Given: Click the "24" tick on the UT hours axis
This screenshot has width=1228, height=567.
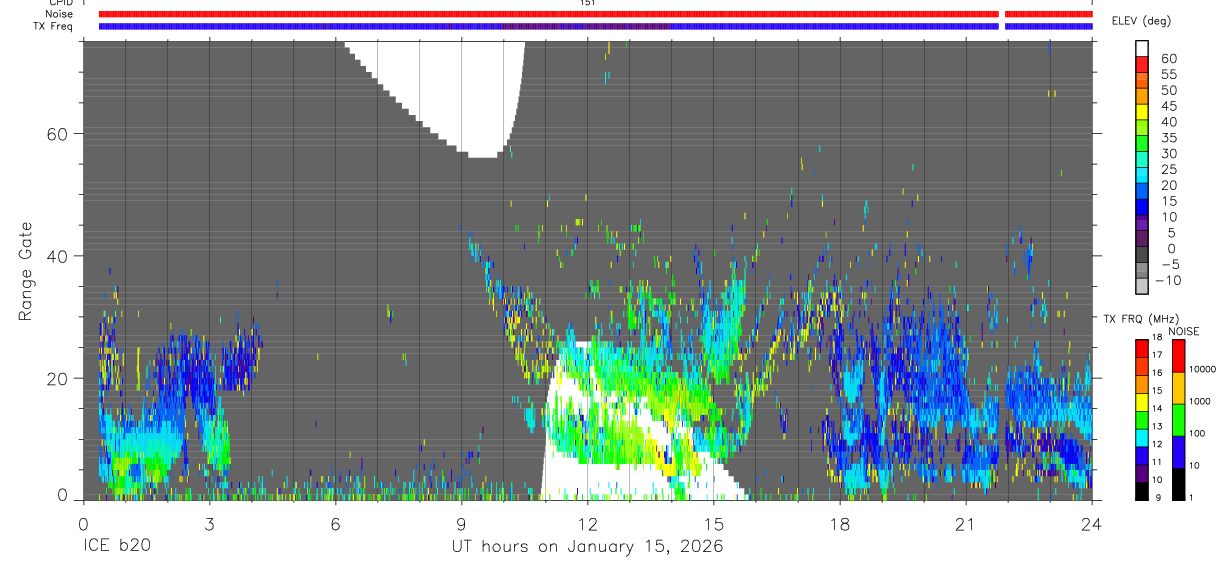Looking at the screenshot, I should pos(1092,524).
